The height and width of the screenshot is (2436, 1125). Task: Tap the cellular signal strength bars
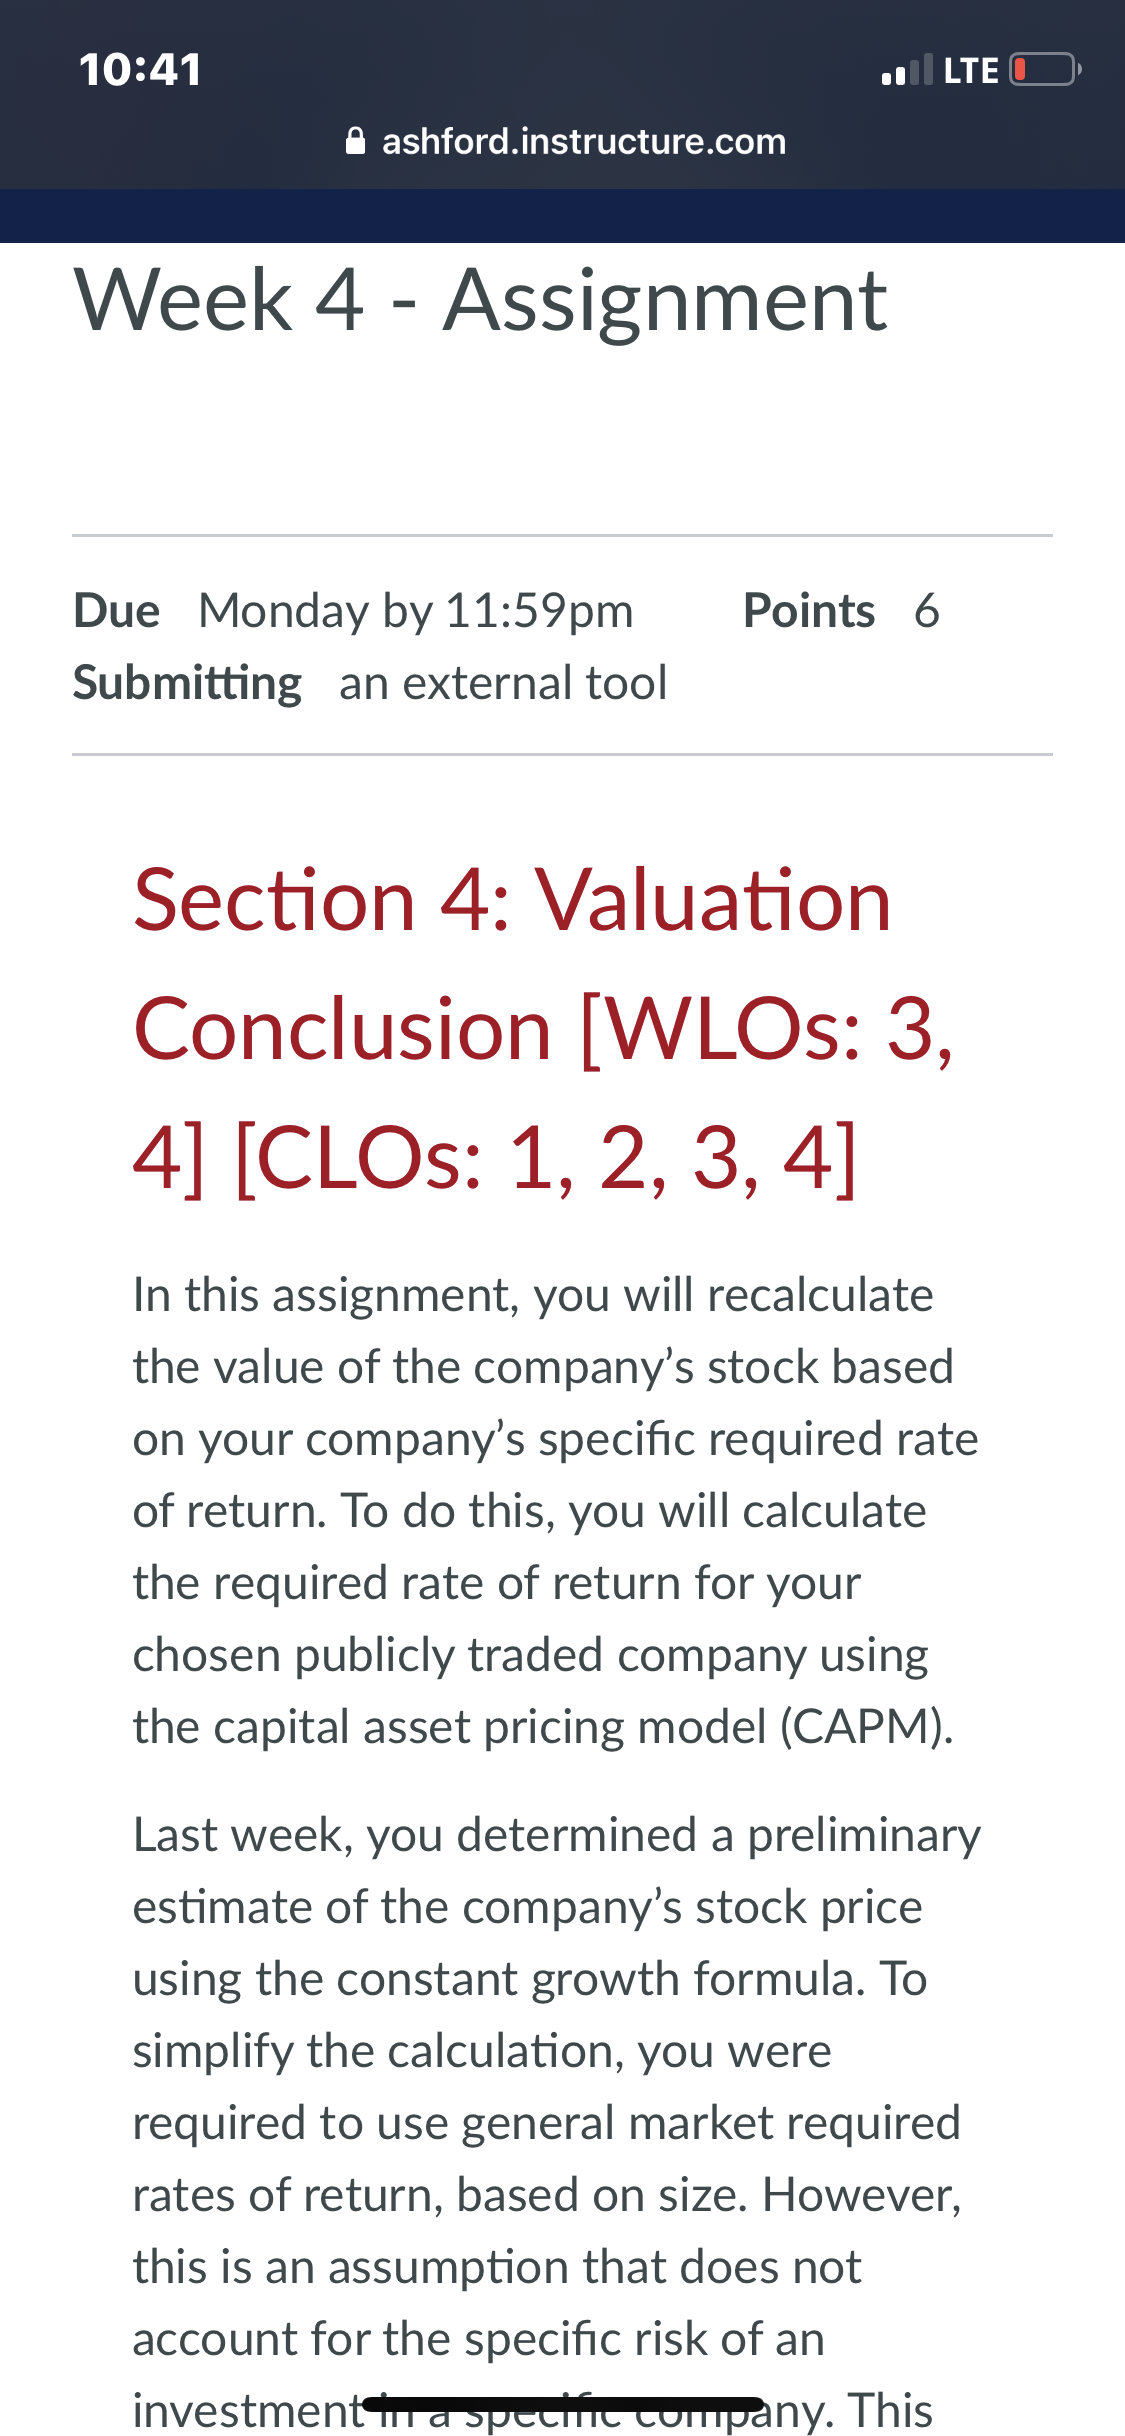tap(907, 70)
